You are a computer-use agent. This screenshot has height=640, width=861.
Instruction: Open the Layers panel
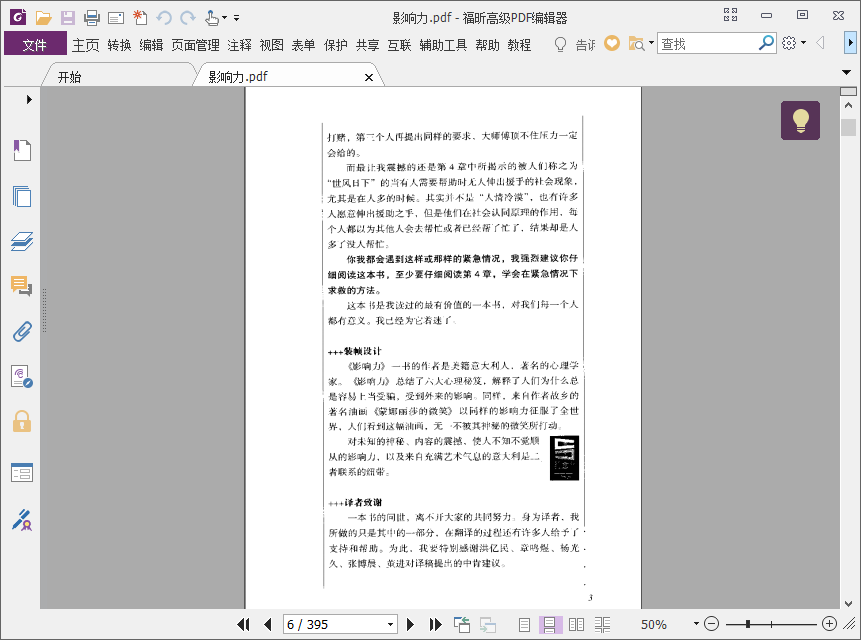pyautogui.click(x=22, y=241)
